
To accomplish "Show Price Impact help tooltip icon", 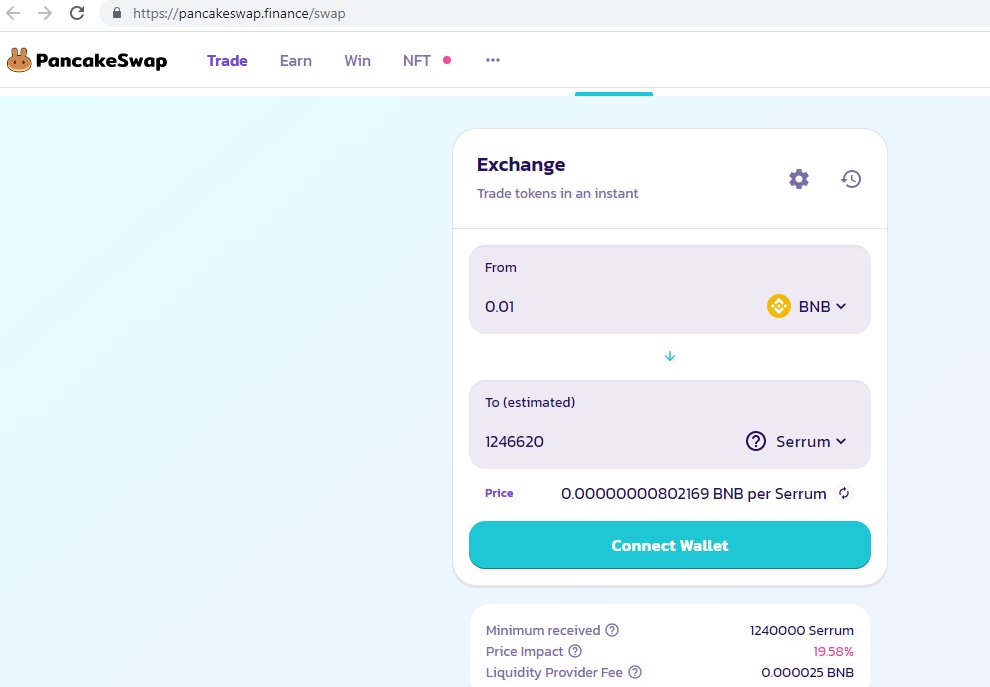I will [575, 650].
